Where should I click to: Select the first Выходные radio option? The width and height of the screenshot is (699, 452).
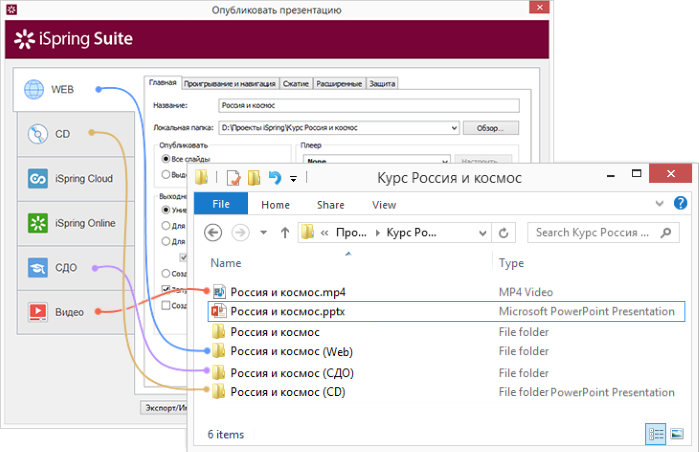point(165,210)
